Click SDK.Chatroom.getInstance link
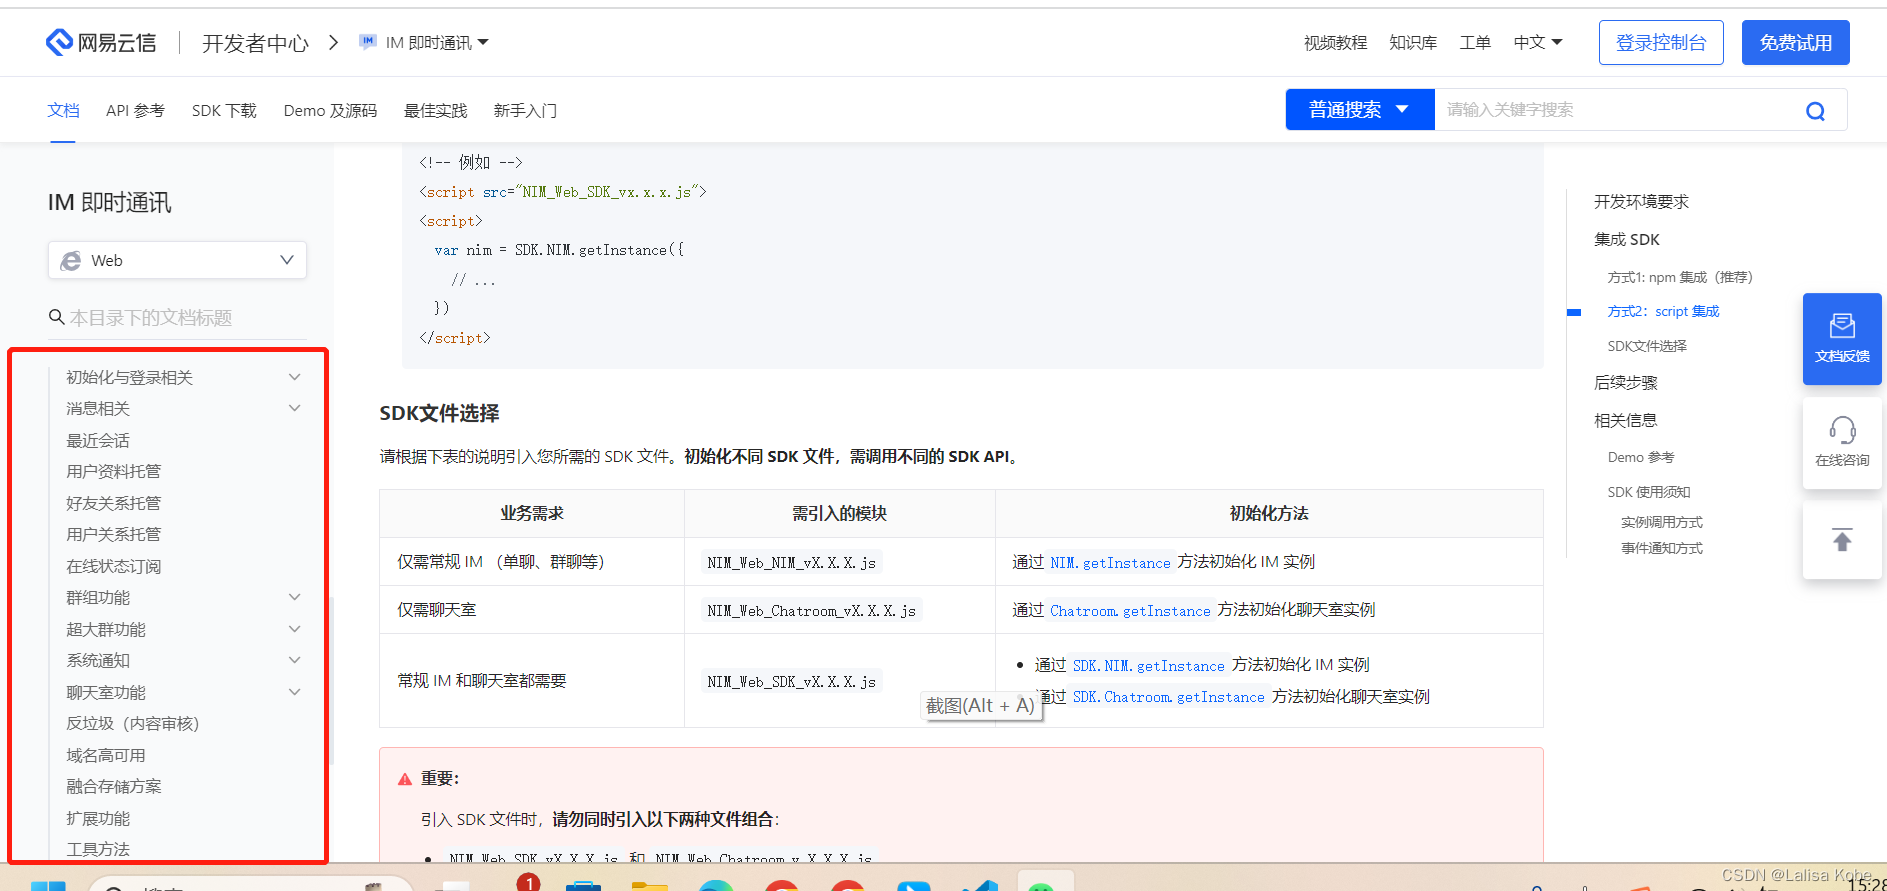 coord(1168,697)
